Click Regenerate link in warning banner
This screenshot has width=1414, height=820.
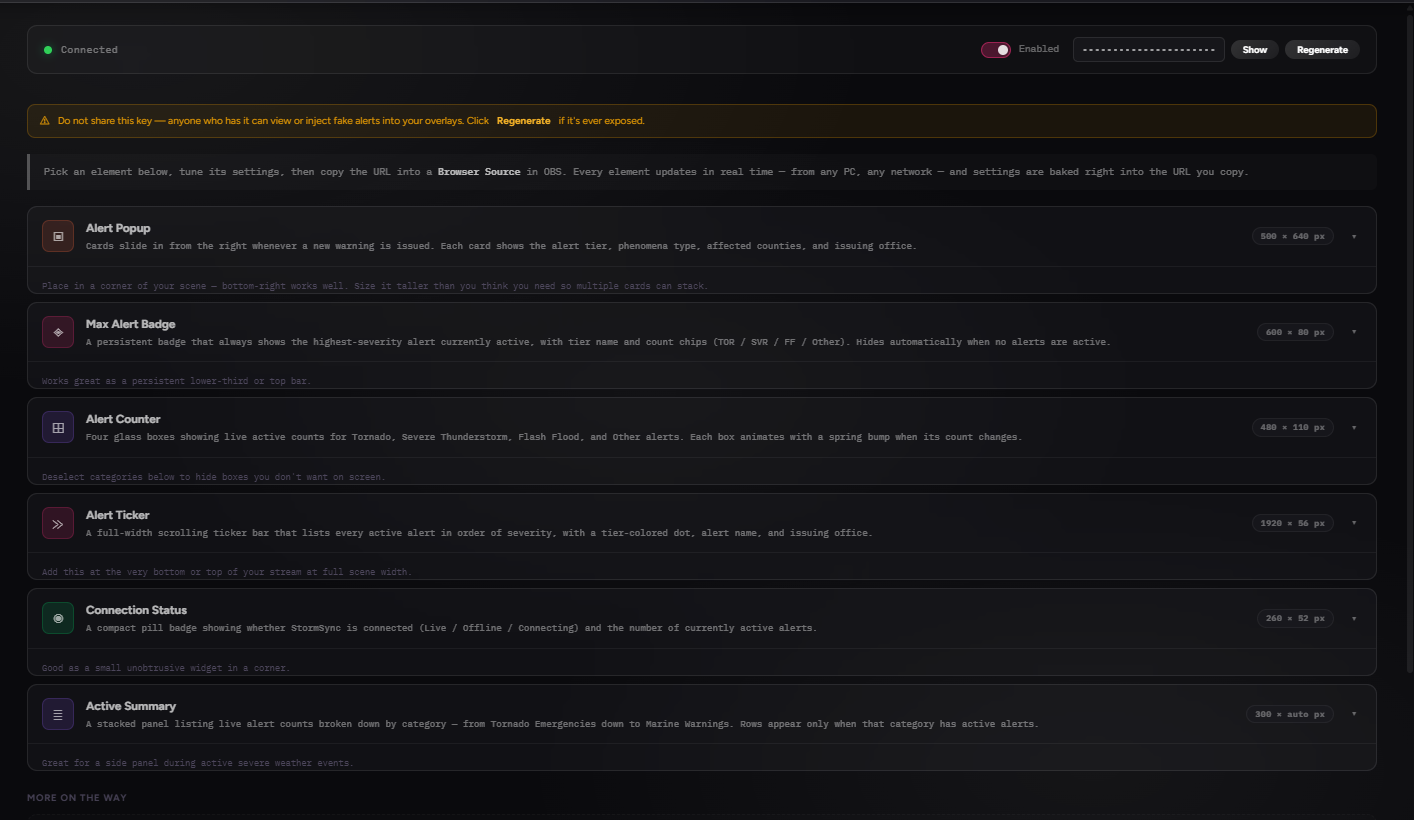click(523, 121)
